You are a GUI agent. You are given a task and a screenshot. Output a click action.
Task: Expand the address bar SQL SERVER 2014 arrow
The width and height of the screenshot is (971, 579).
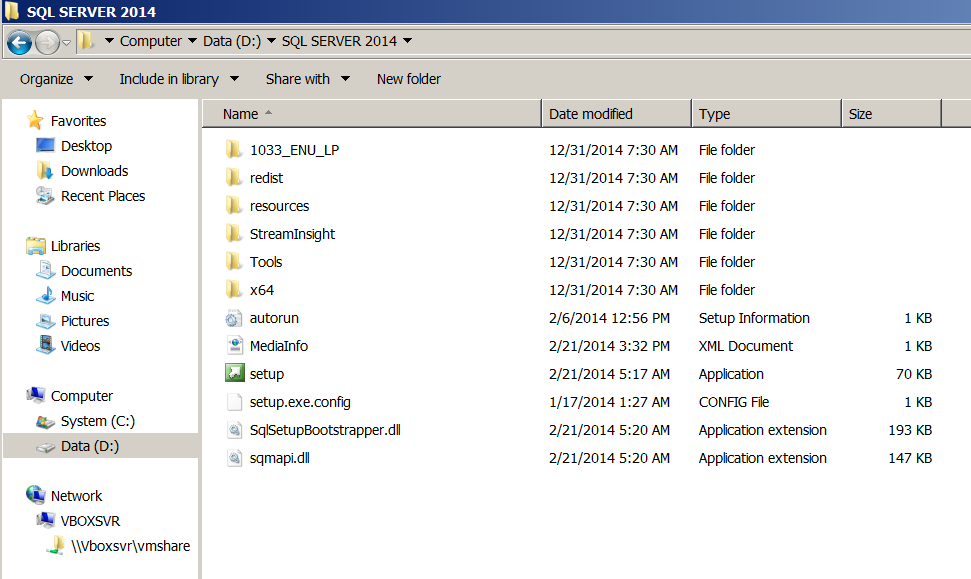409,42
